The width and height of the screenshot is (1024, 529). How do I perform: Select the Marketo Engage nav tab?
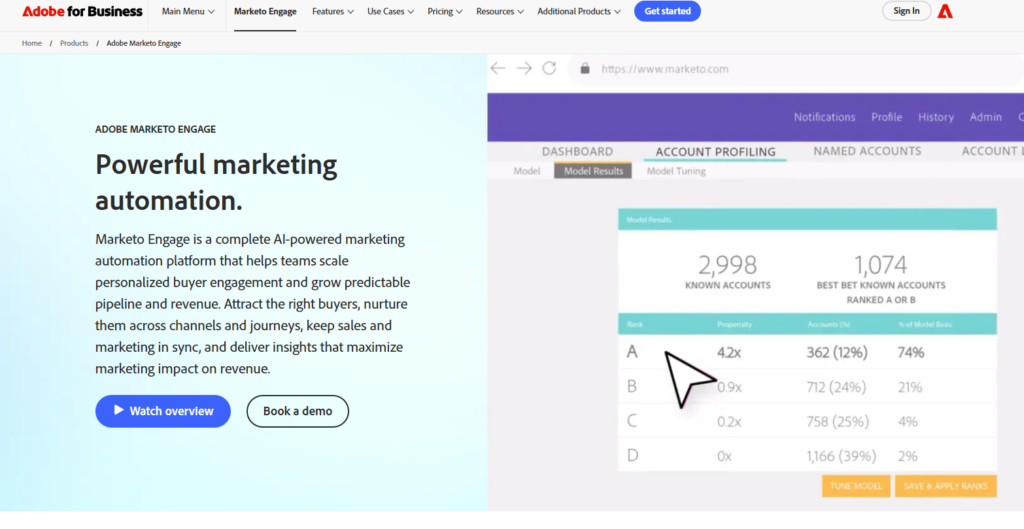pyautogui.click(x=265, y=11)
